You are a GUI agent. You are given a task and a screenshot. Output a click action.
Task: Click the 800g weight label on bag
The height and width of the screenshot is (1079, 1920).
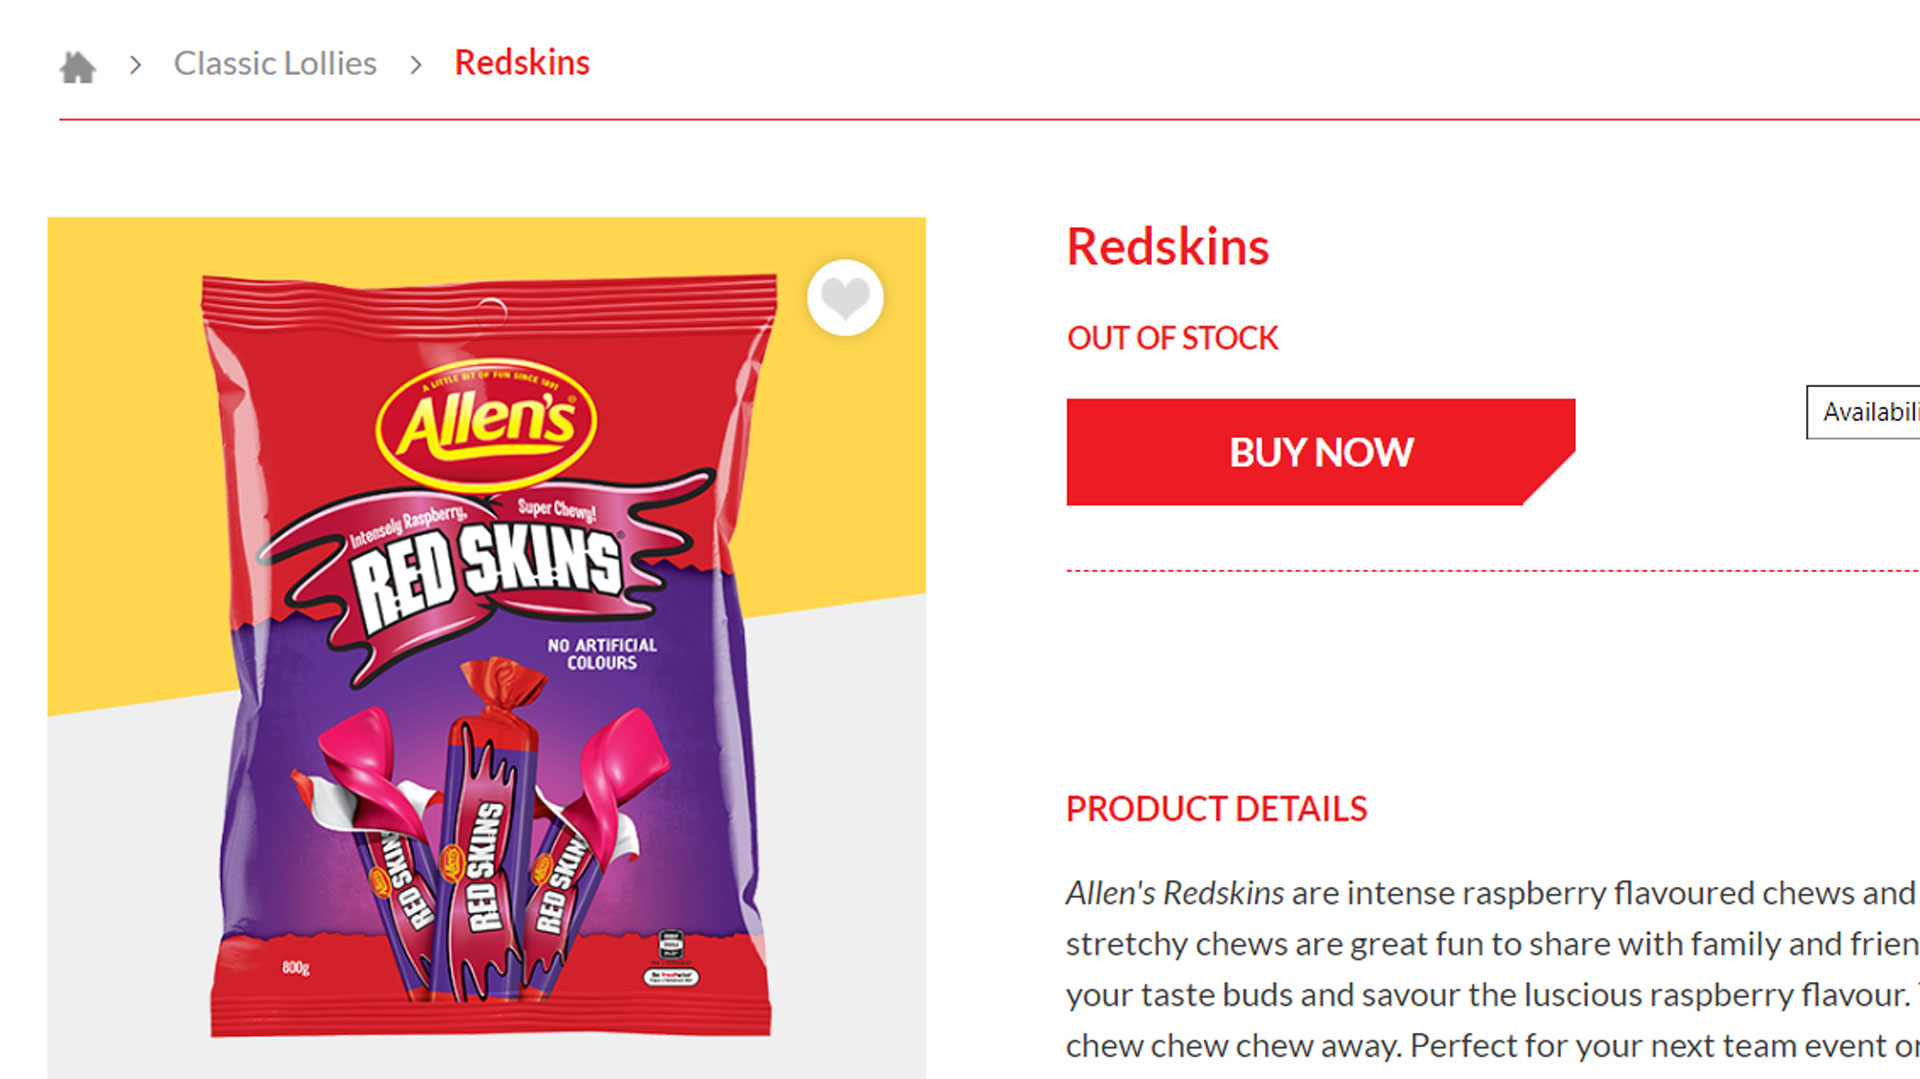[295, 967]
